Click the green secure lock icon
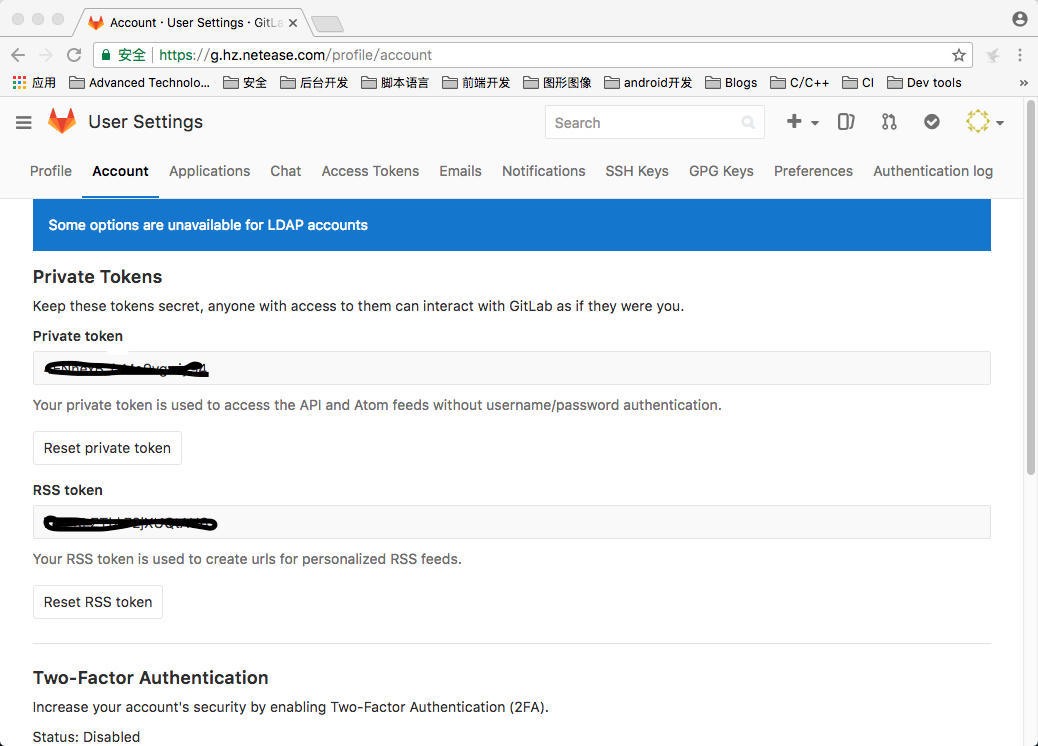Viewport: 1038px width, 746px height. (106, 55)
